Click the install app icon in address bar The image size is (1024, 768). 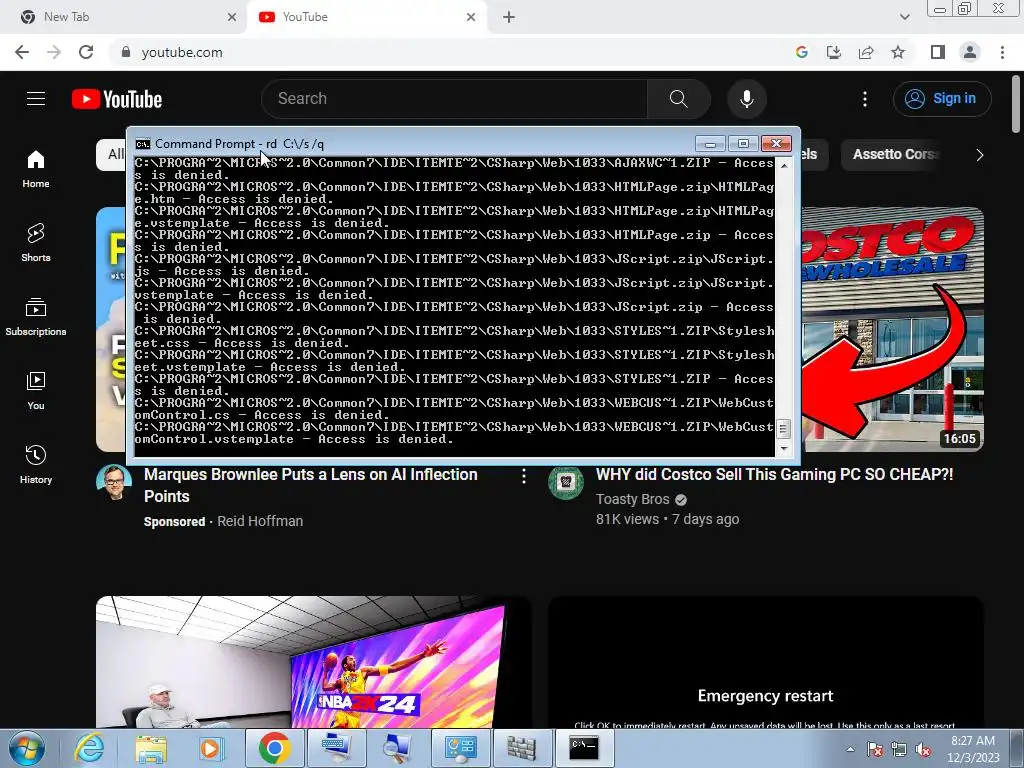(x=834, y=52)
